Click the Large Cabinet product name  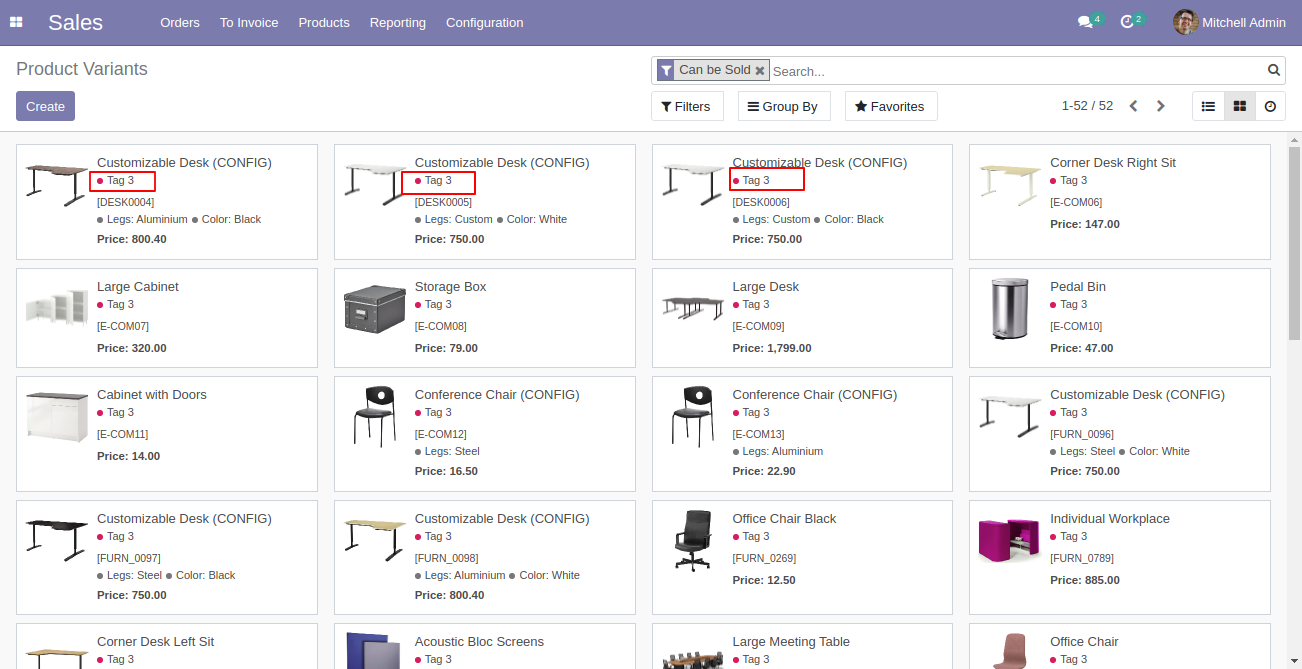tap(138, 287)
